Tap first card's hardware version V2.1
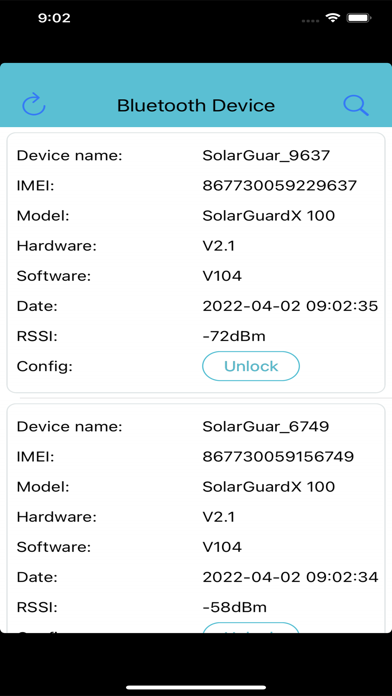The image size is (392, 696). coord(218,245)
